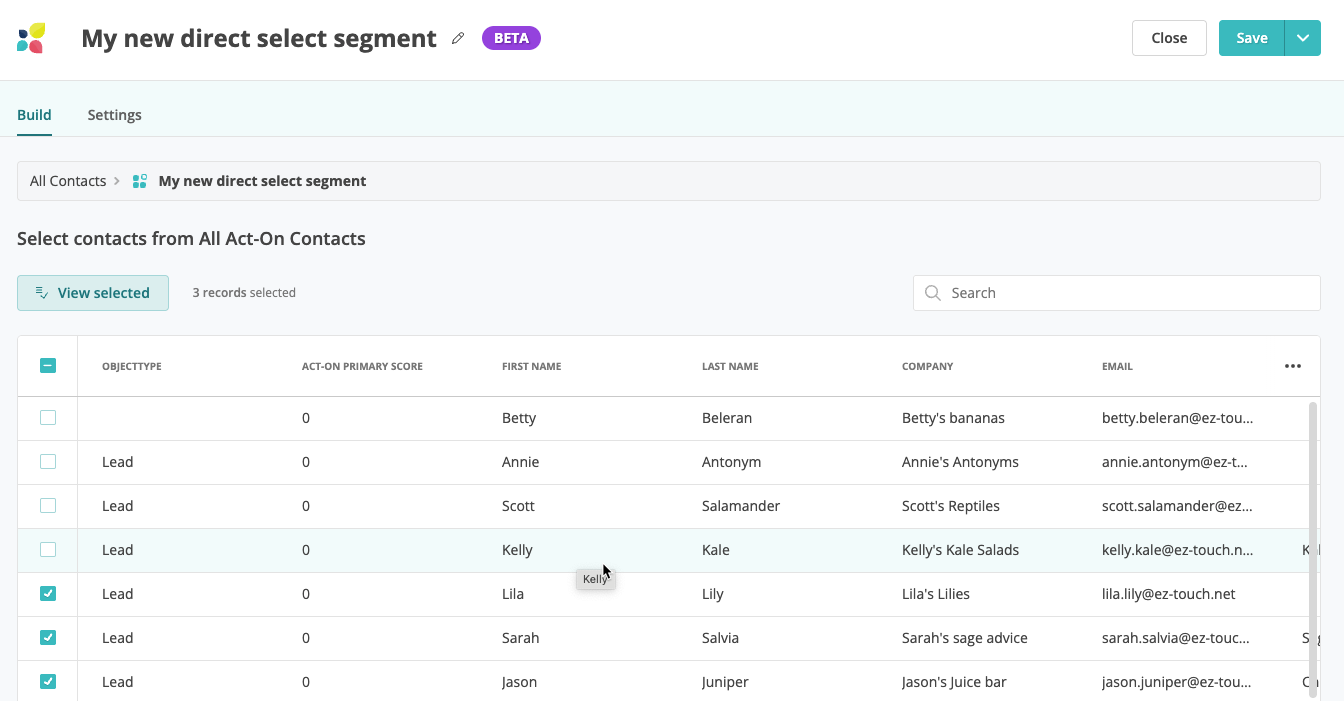The width and height of the screenshot is (1344, 701).
Task: Click first name cell Betty
Action: (519, 418)
